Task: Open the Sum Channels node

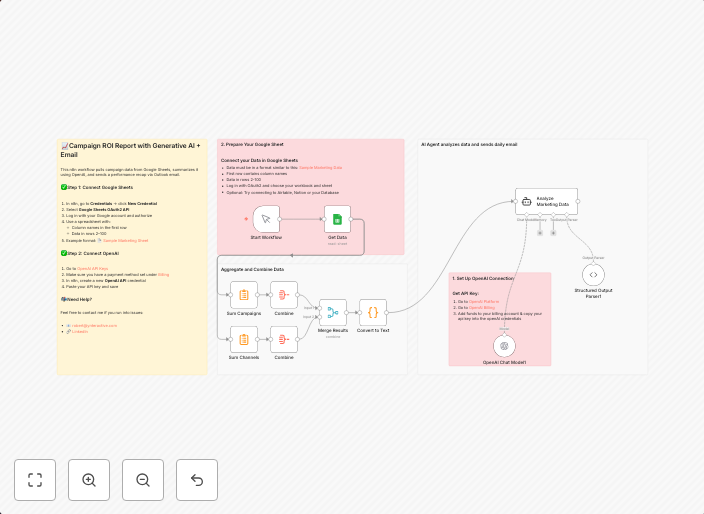Action: [x=243, y=339]
